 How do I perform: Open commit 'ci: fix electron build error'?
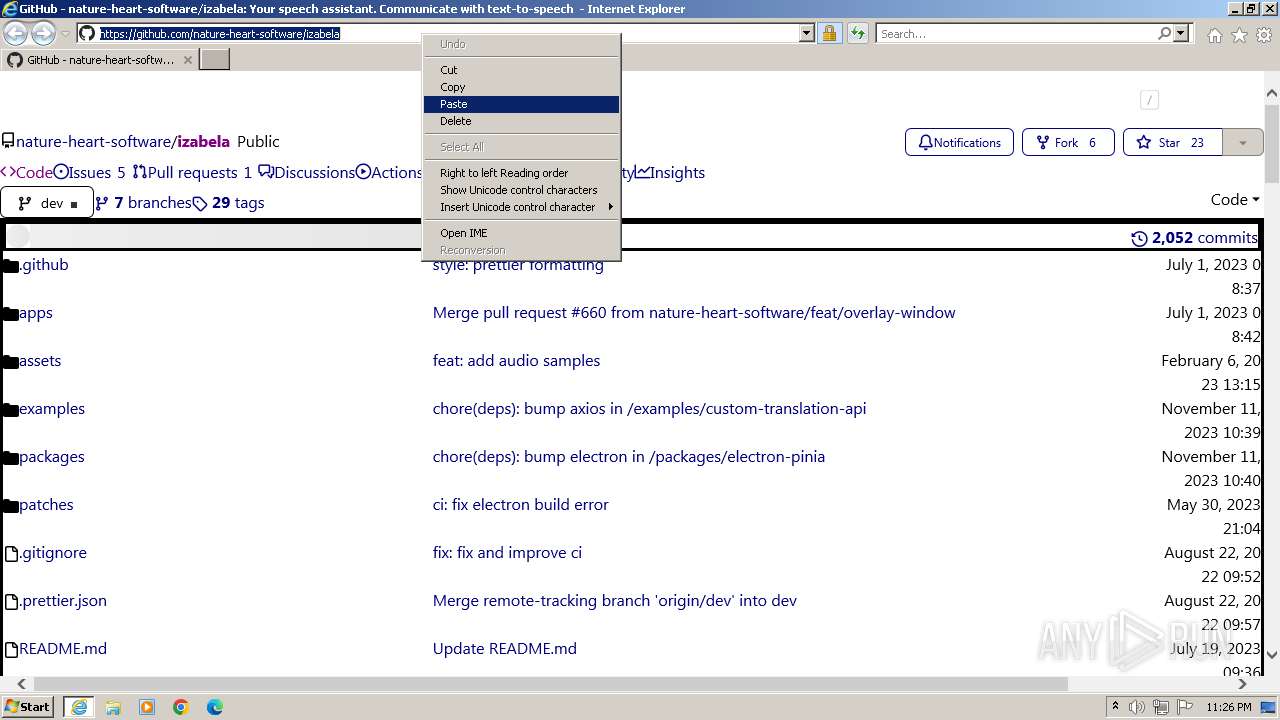tap(520, 504)
